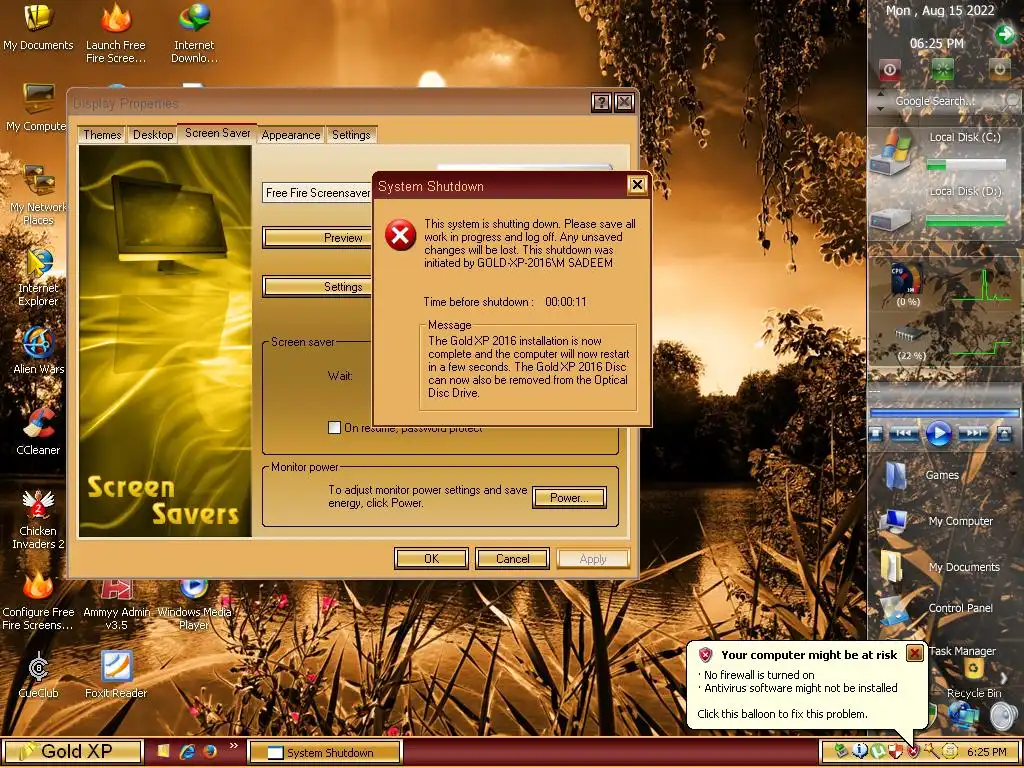Click red shutdown button in sidebar
The height and width of the screenshot is (768, 1024).
click(889, 69)
